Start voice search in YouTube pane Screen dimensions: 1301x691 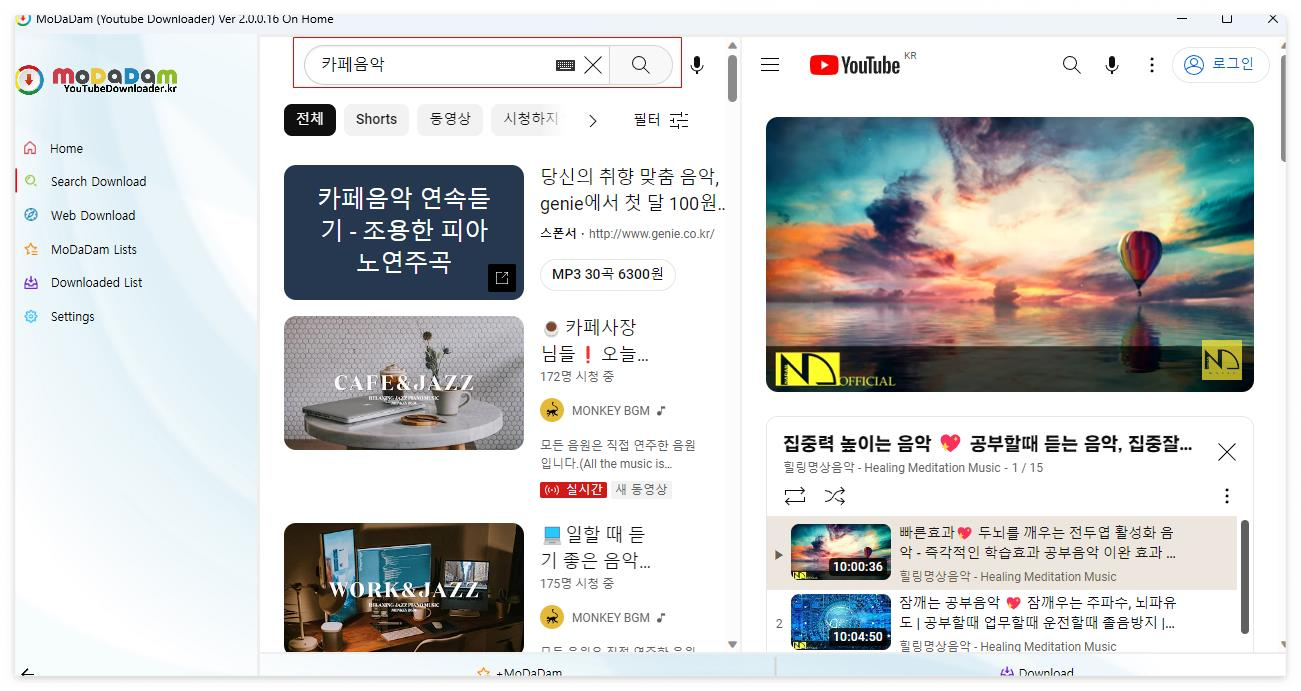(1112, 65)
